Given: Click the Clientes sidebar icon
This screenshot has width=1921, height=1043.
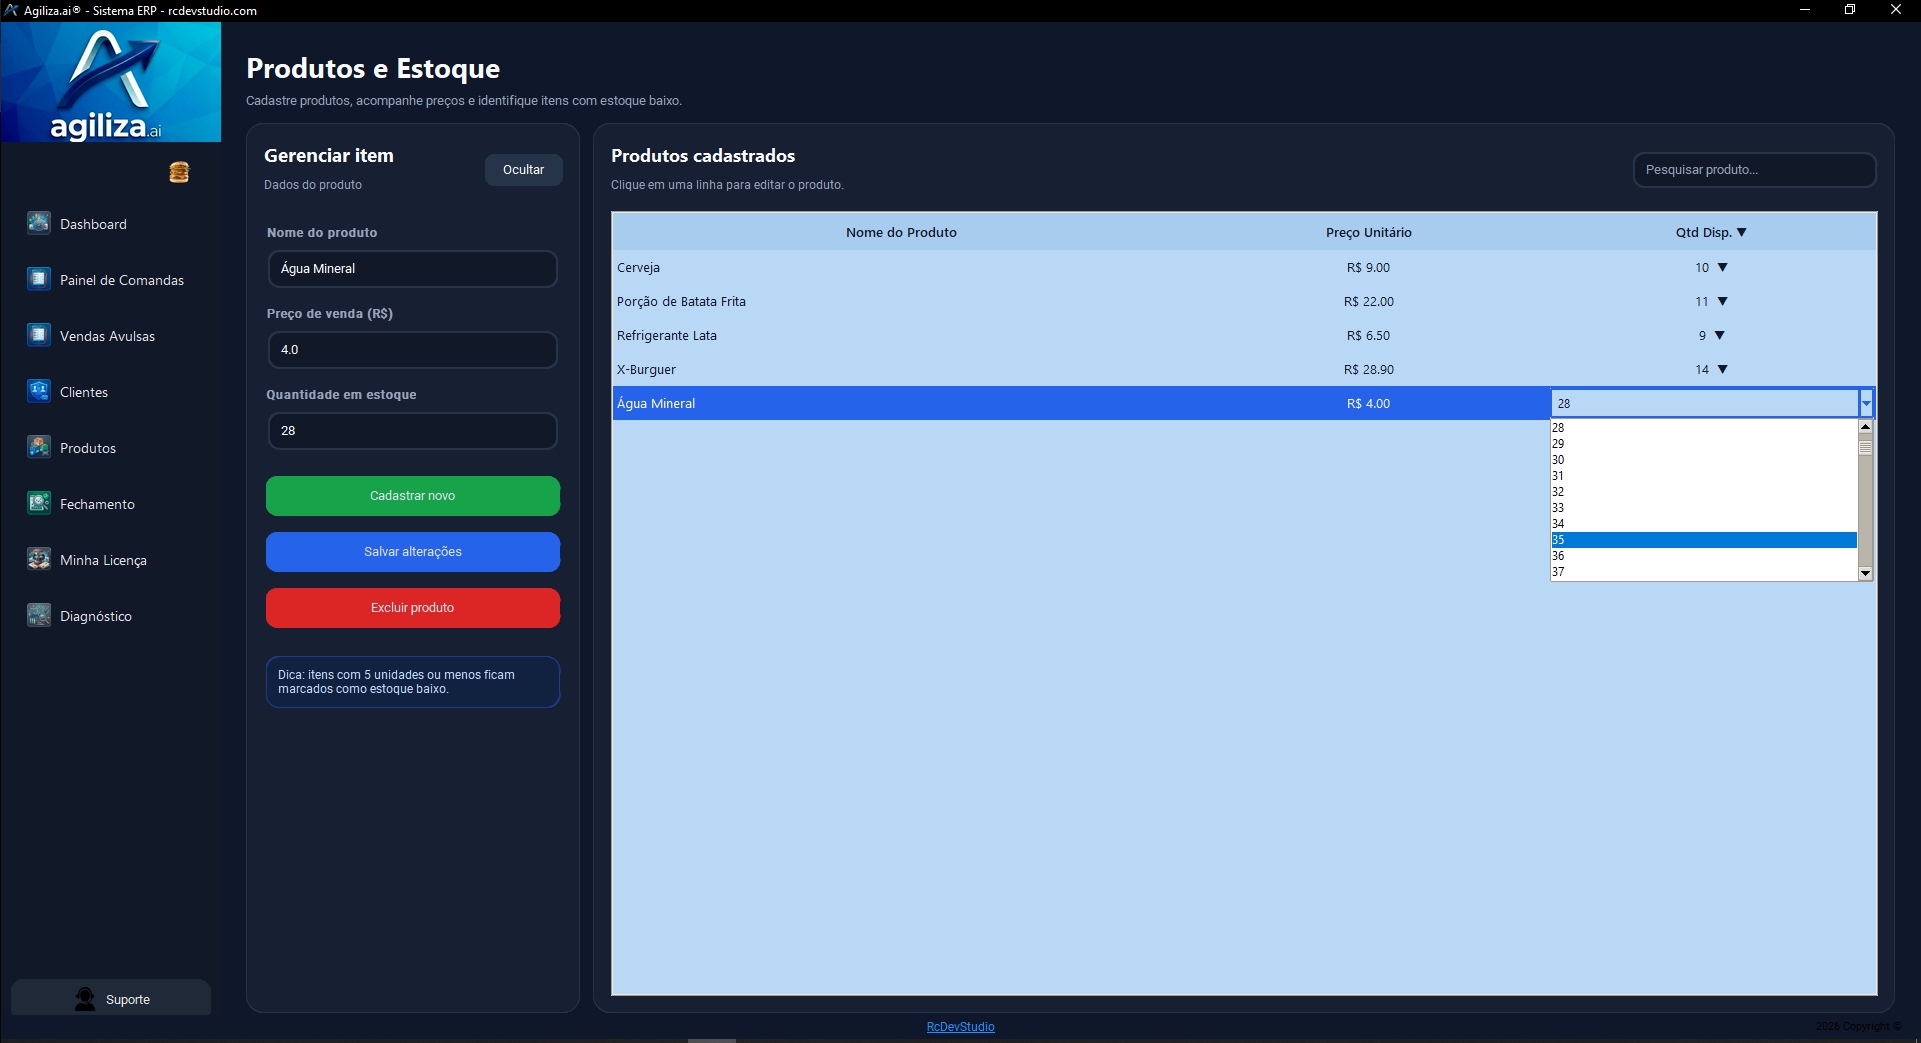Looking at the screenshot, I should coord(39,391).
